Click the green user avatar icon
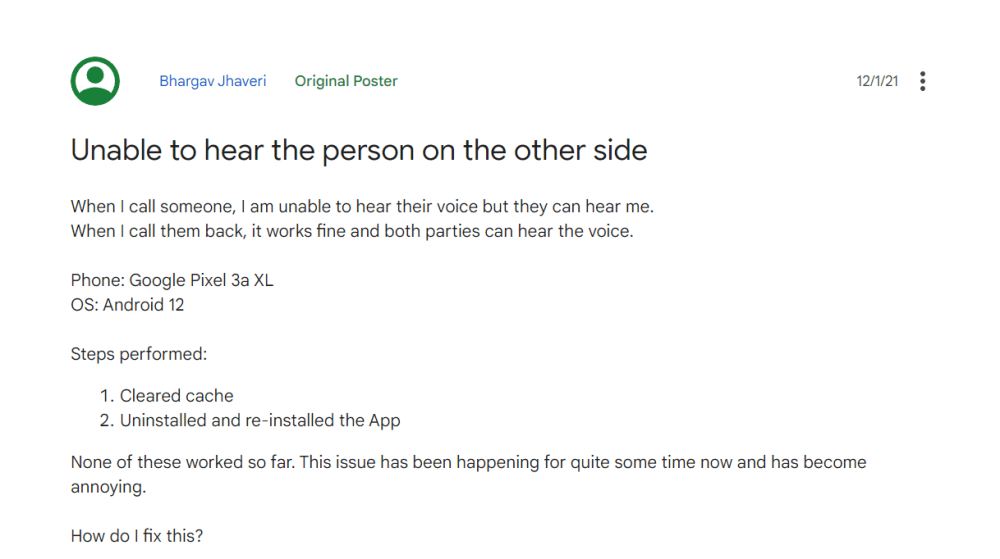The height and width of the screenshot is (559, 1000). click(x=95, y=81)
